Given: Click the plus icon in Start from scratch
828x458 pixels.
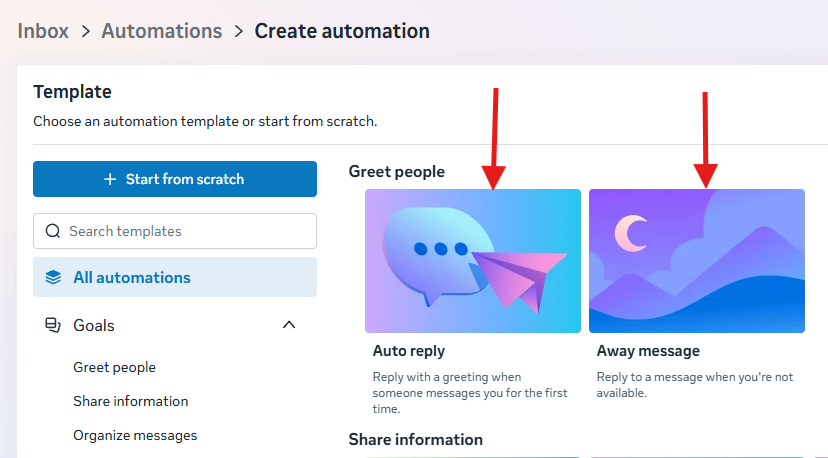Looking at the screenshot, I should tap(110, 179).
